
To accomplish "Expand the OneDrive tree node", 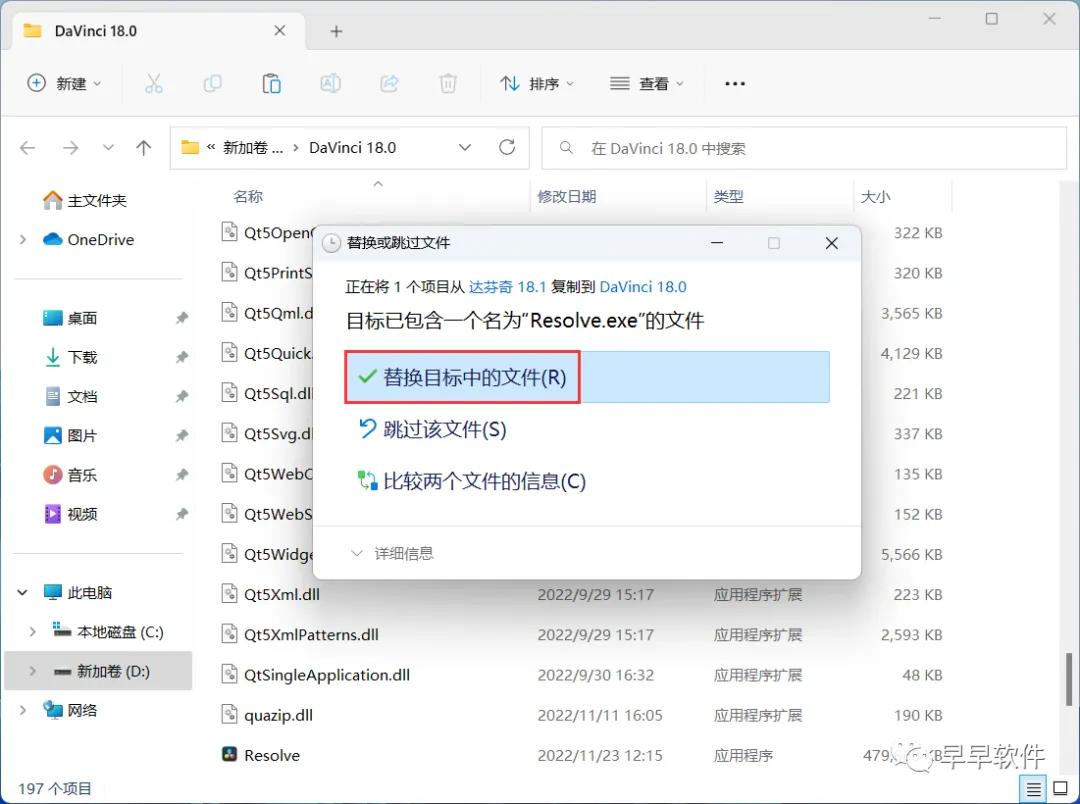I will pyautogui.click(x=23, y=240).
